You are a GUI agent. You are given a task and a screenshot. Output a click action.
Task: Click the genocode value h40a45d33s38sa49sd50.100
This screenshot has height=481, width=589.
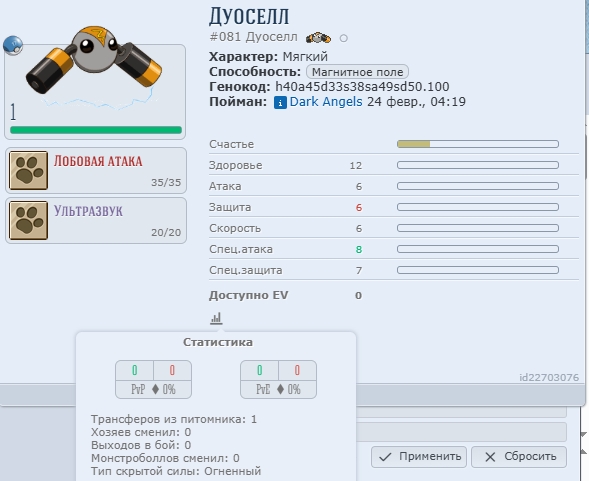(x=362, y=87)
